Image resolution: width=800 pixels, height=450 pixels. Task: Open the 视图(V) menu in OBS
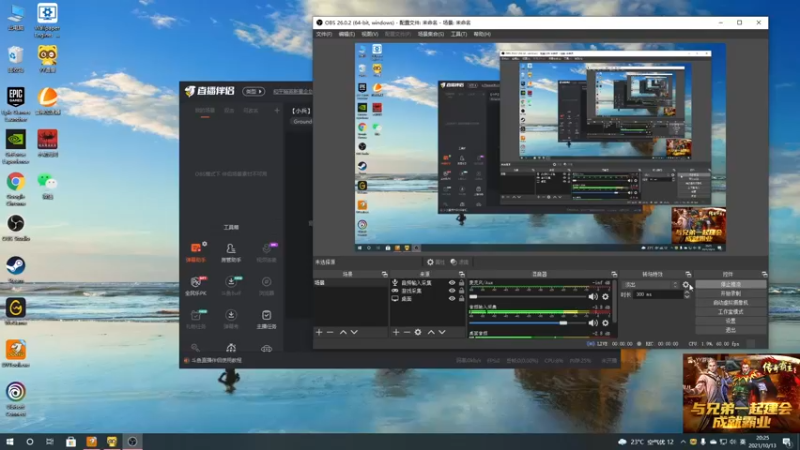point(370,34)
